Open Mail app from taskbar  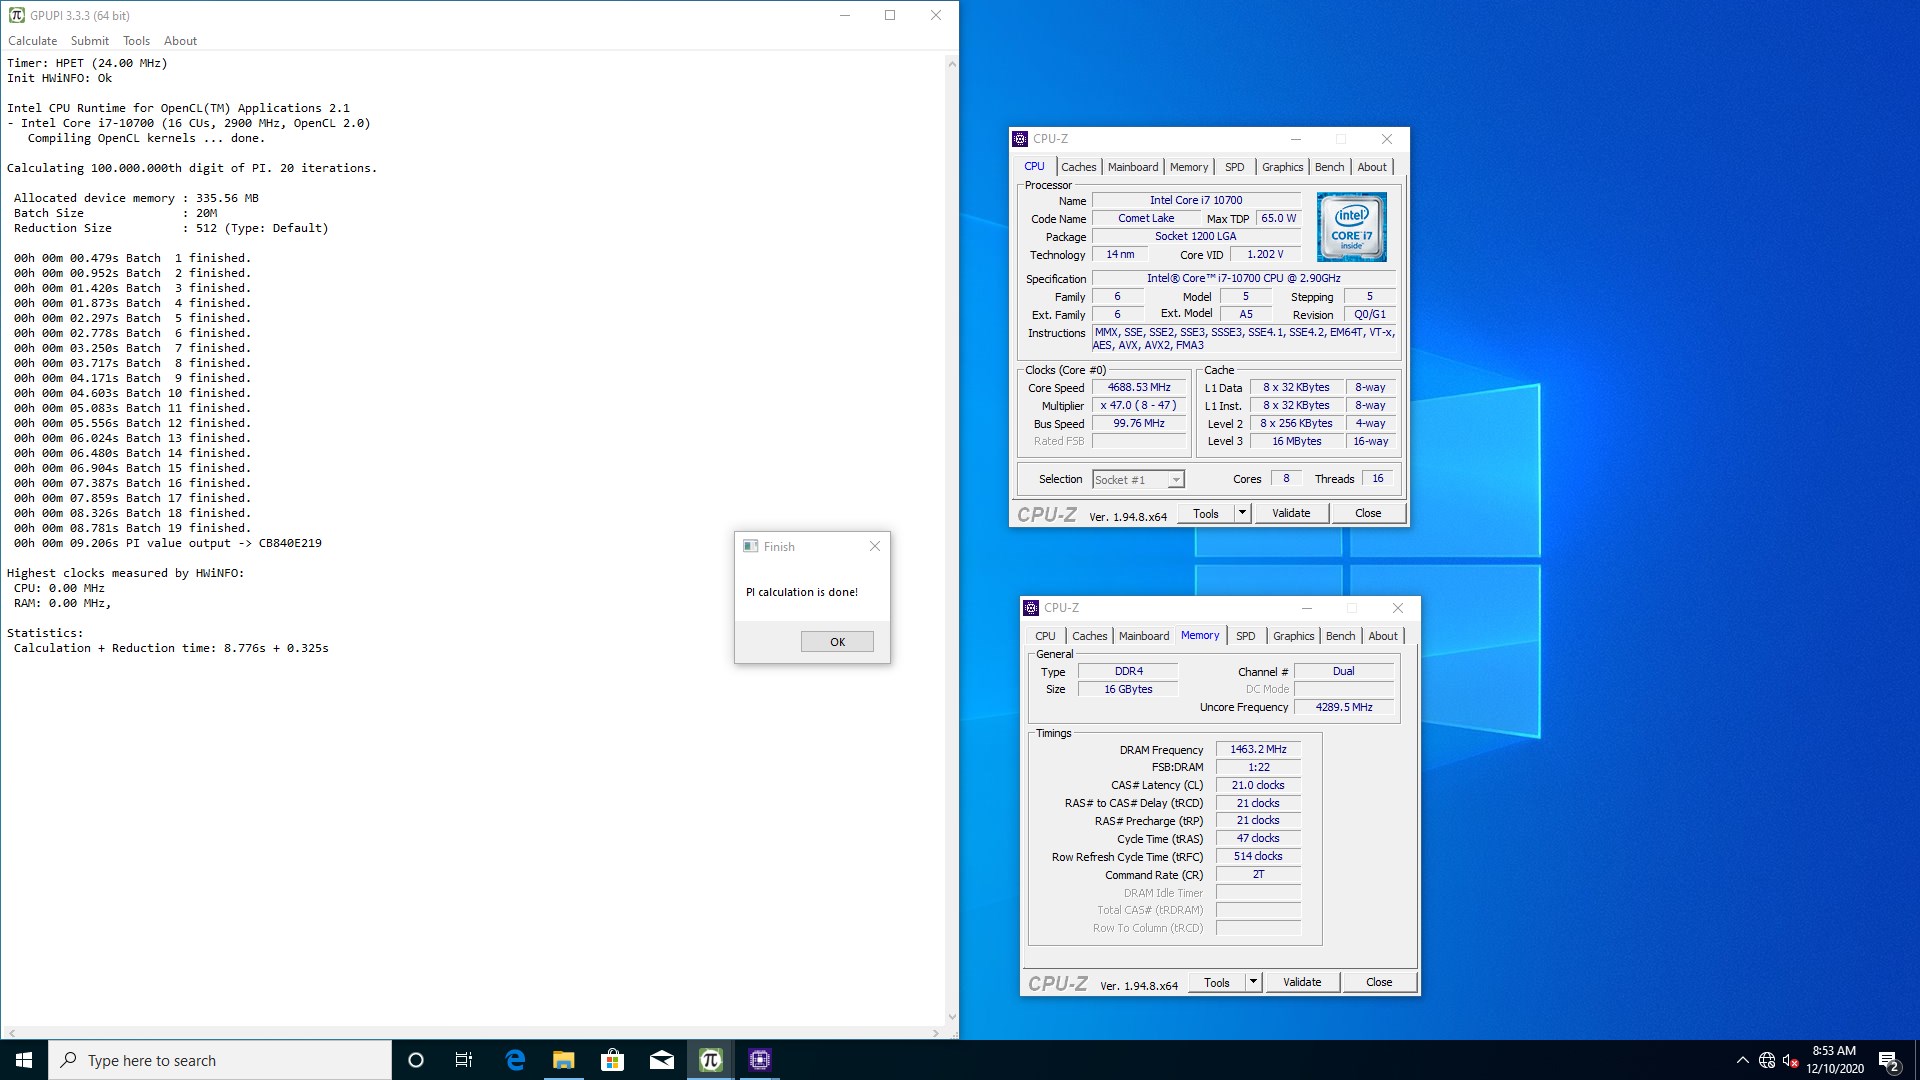click(x=662, y=1060)
